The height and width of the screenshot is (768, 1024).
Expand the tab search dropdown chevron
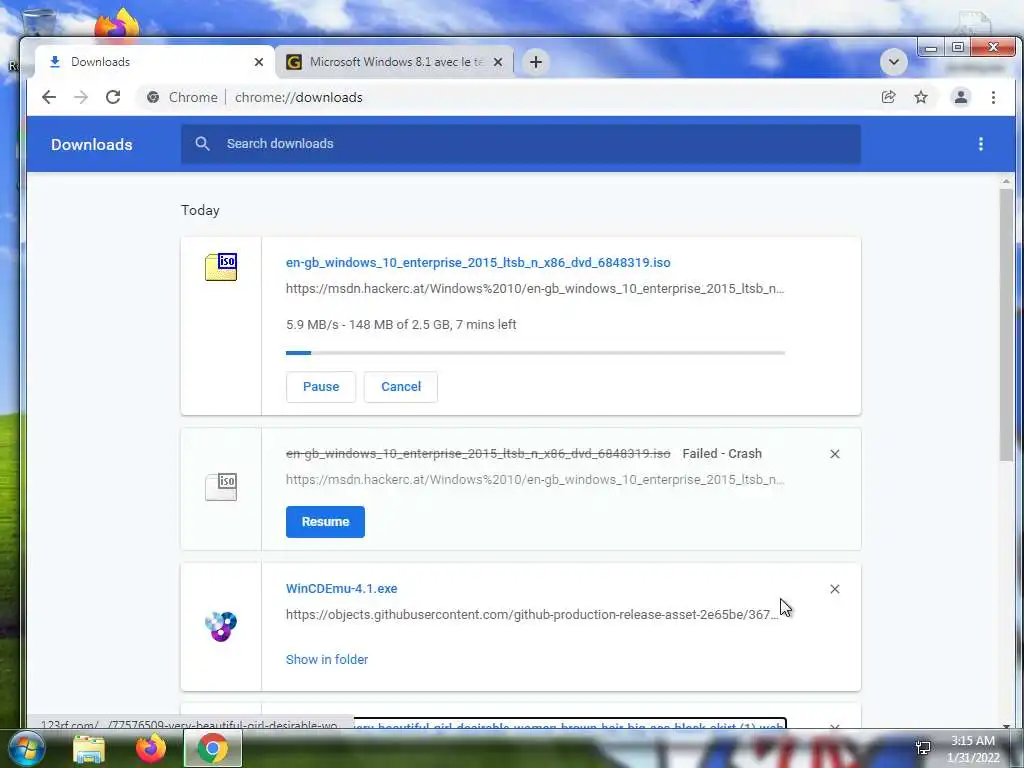click(893, 63)
